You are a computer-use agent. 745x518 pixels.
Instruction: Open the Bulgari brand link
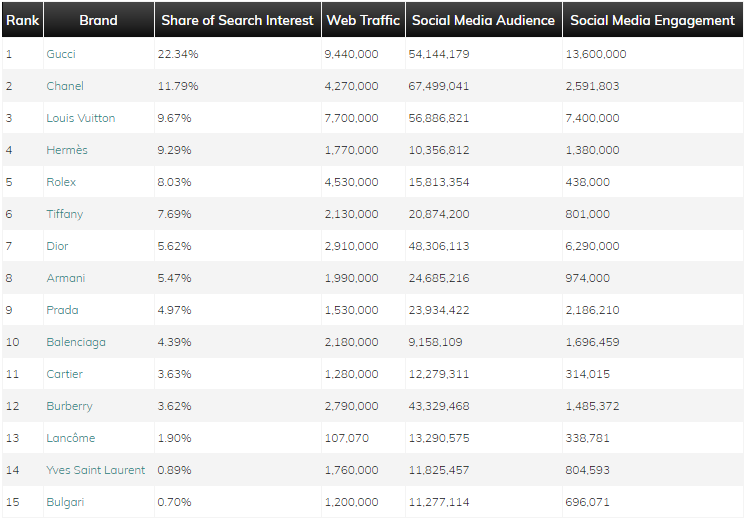65,502
